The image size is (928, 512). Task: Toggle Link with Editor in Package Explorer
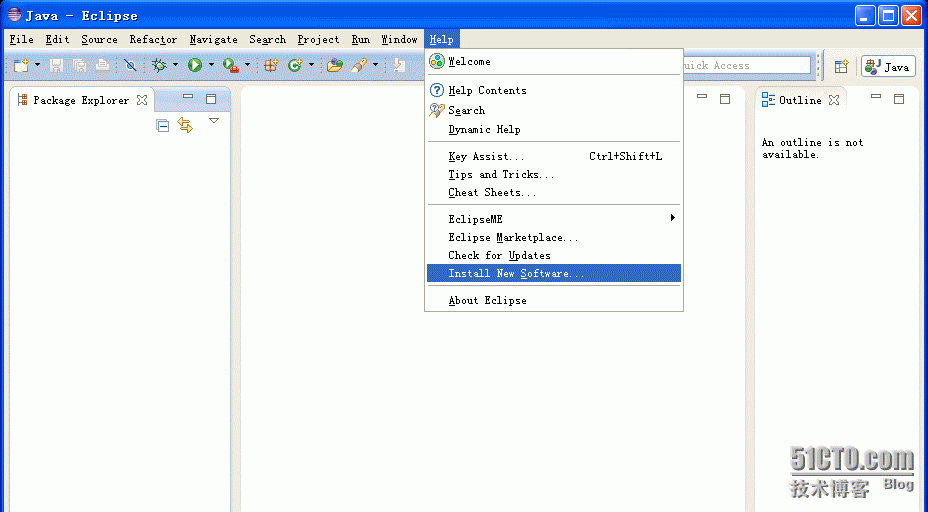[185, 125]
